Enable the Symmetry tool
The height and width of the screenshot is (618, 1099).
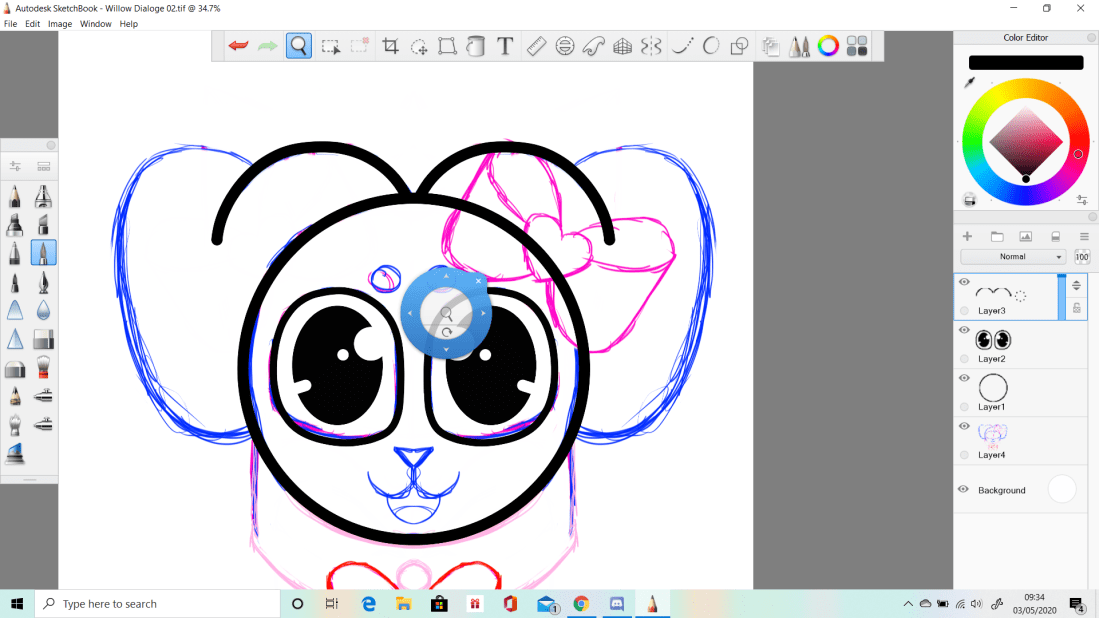point(651,46)
